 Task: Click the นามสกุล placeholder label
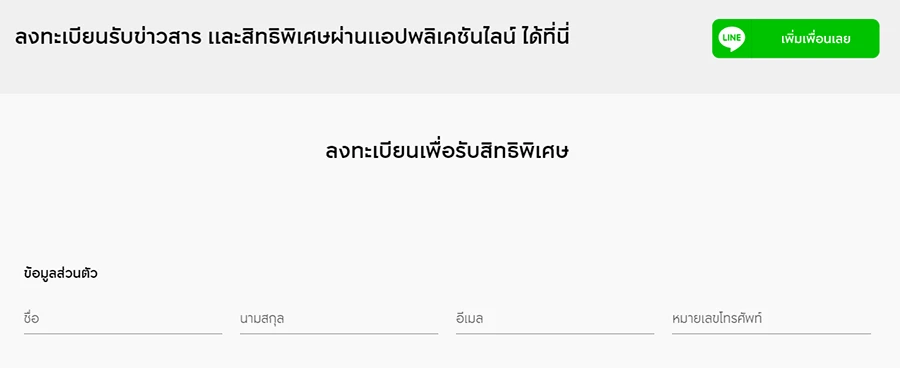262,319
